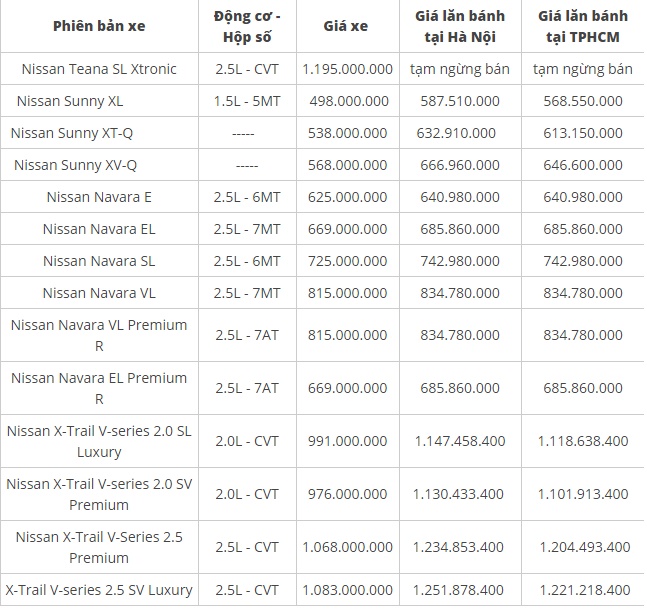647x612 pixels.
Task: Click the Nissan Navara SL model name
Action: [99, 261]
